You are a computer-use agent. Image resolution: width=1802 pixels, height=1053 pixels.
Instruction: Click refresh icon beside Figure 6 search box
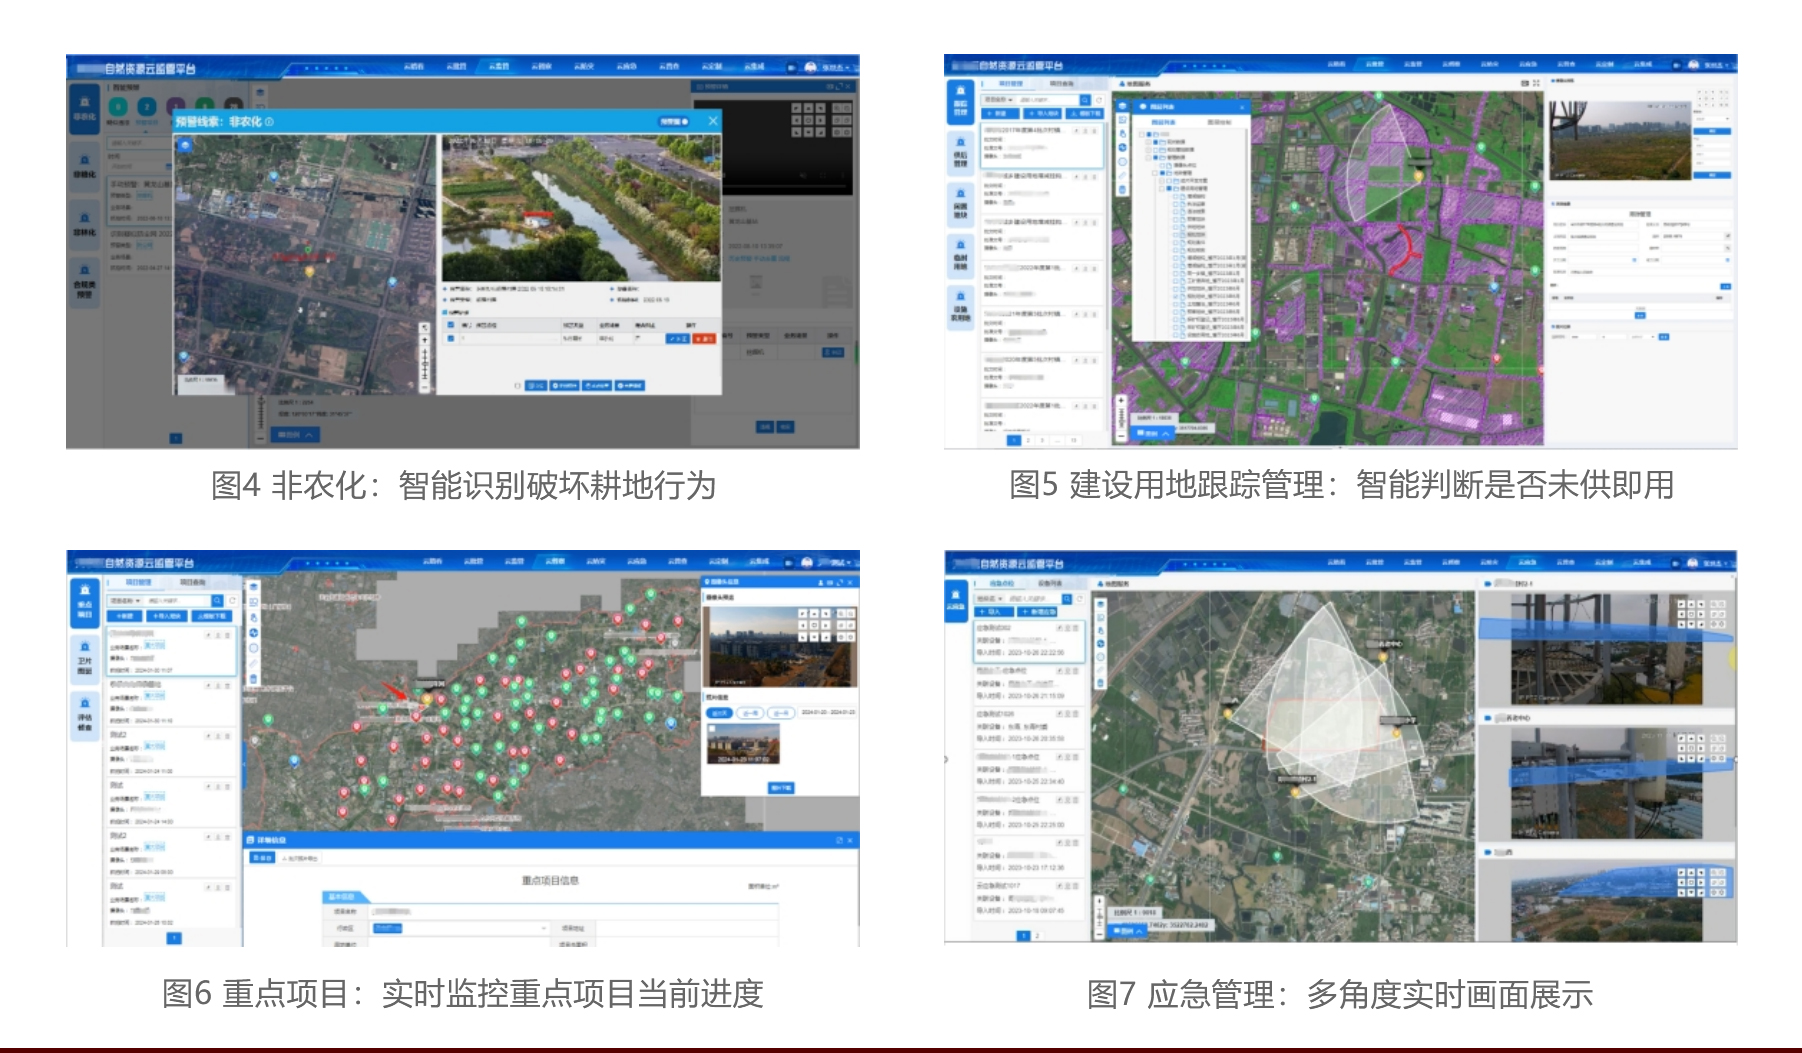pos(232,601)
